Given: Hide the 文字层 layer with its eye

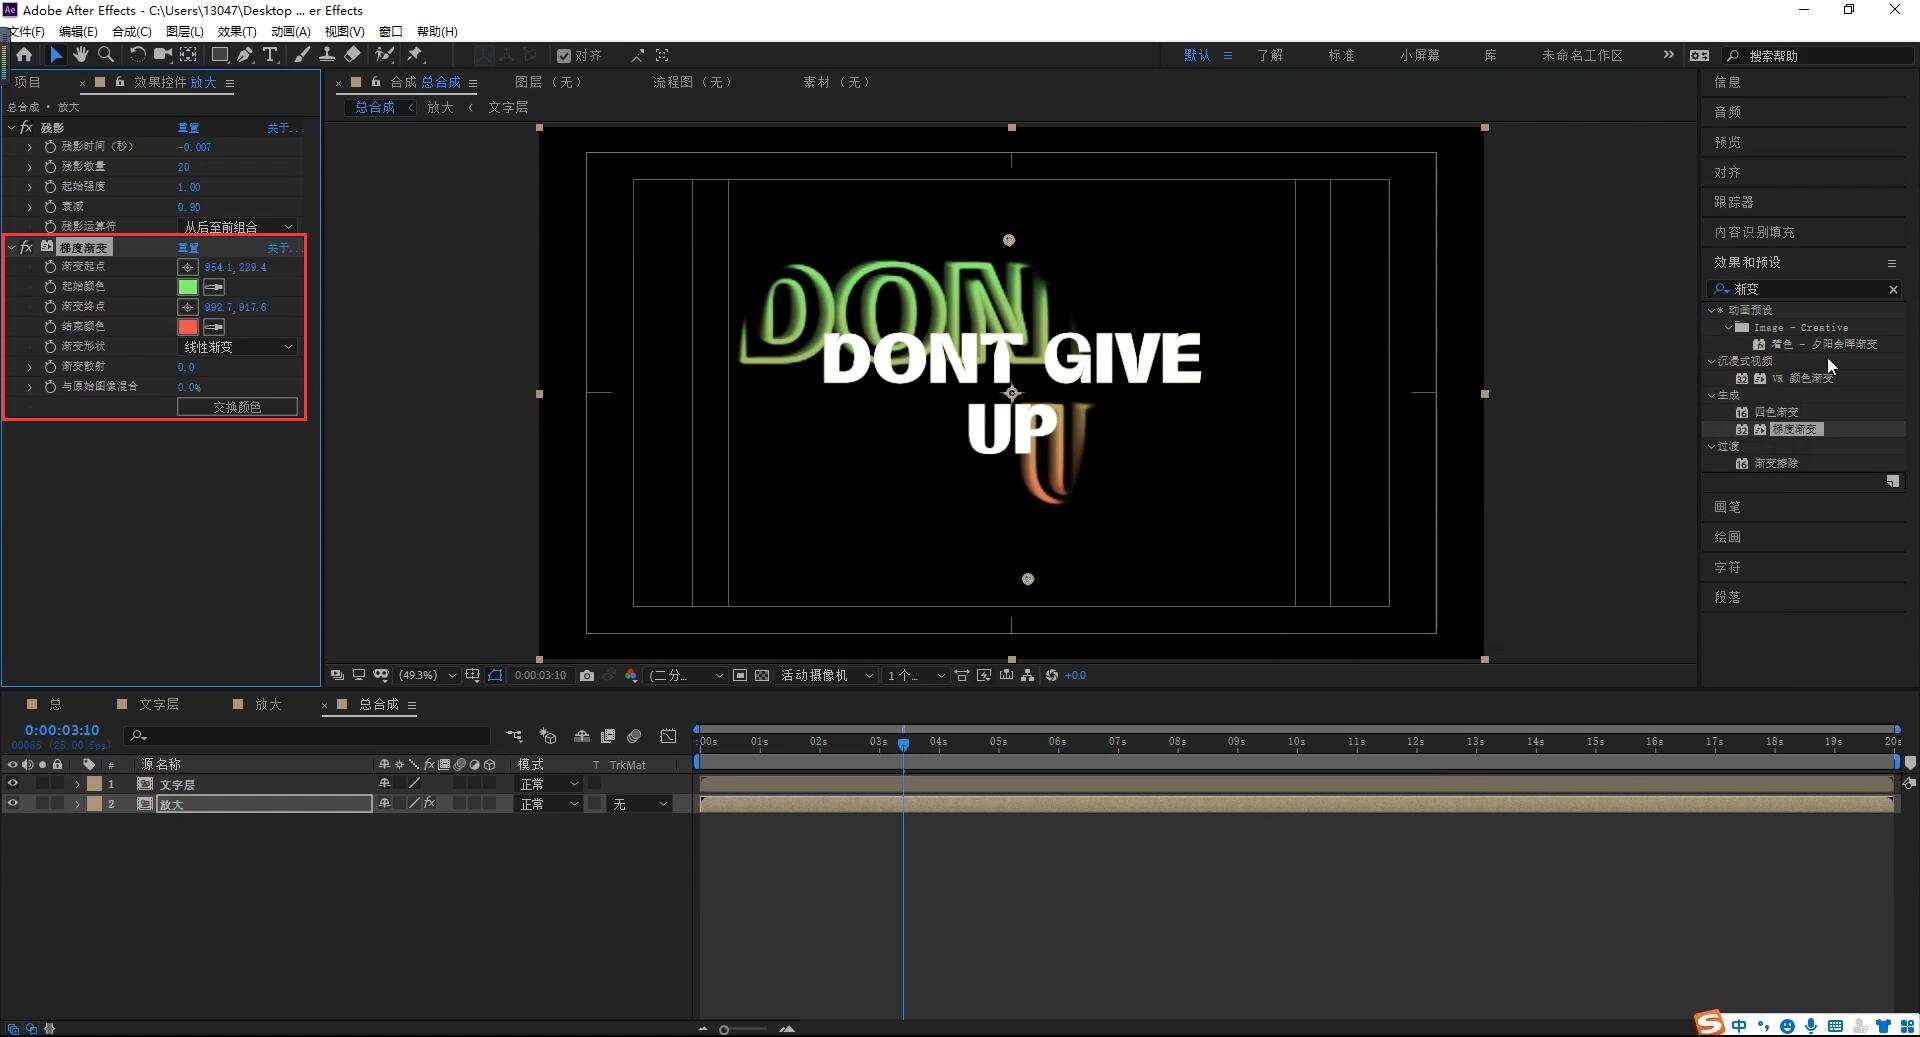Looking at the screenshot, I should (13, 784).
